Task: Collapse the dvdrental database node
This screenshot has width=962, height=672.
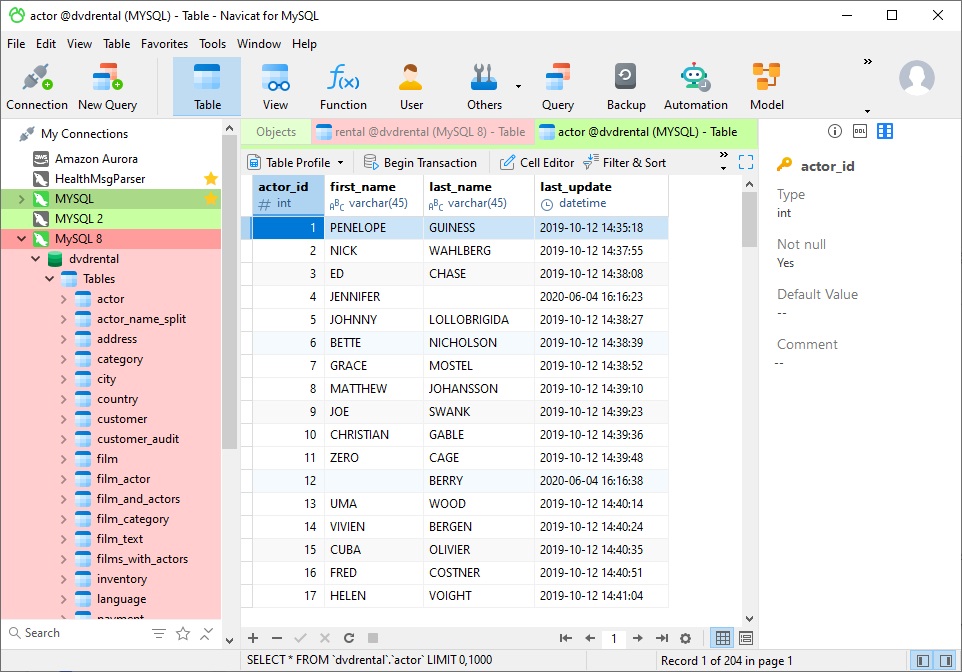Action: pos(36,259)
